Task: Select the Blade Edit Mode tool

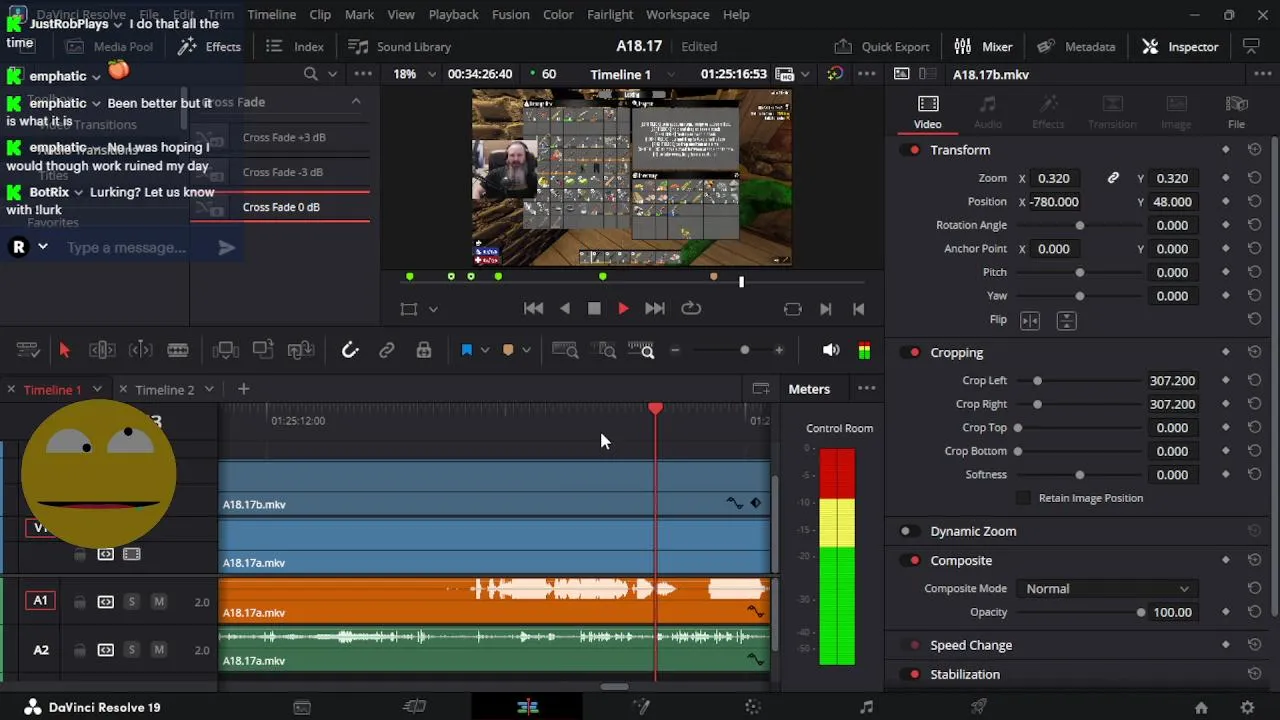Action: 178,350
